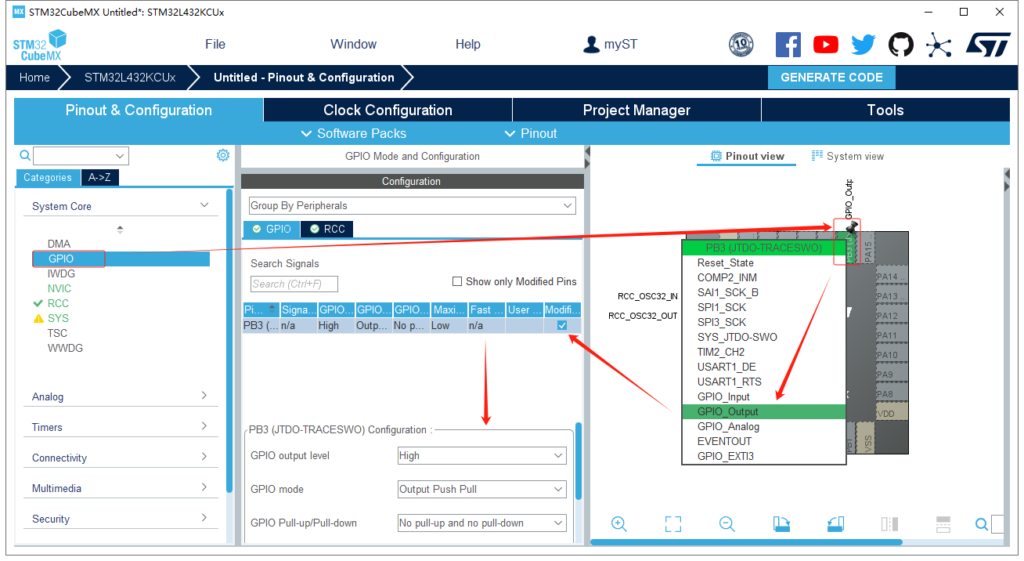The width and height of the screenshot is (1024, 561).
Task: Zoom in on the pinout view
Action: tap(619, 524)
